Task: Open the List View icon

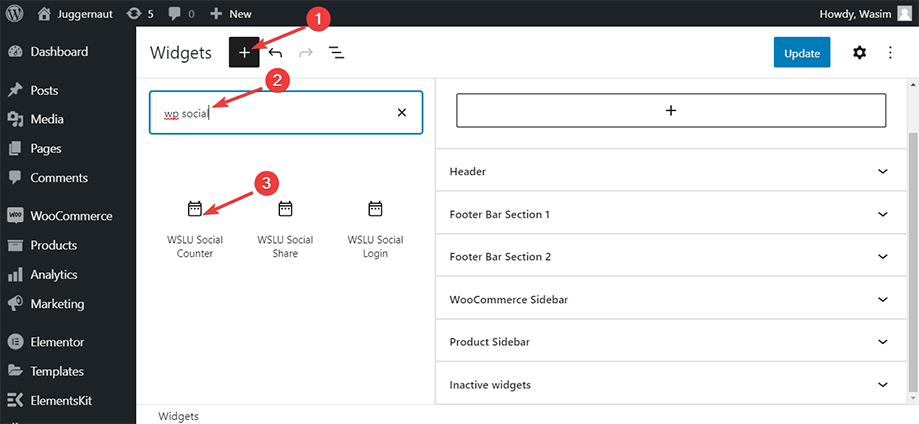Action: point(336,53)
